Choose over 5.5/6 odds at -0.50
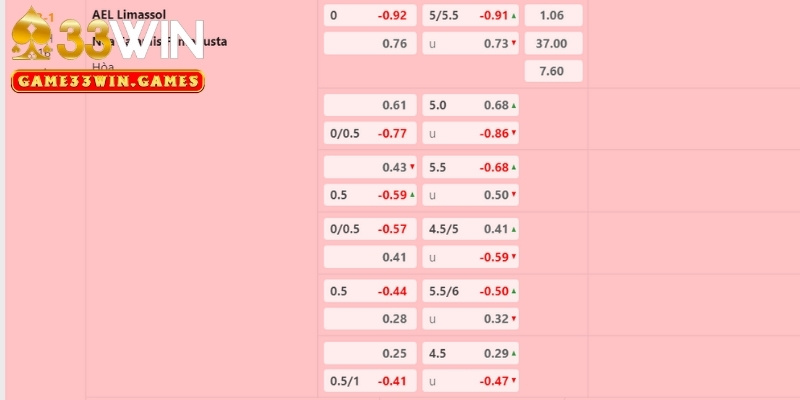The image size is (800, 400). (470, 291)
